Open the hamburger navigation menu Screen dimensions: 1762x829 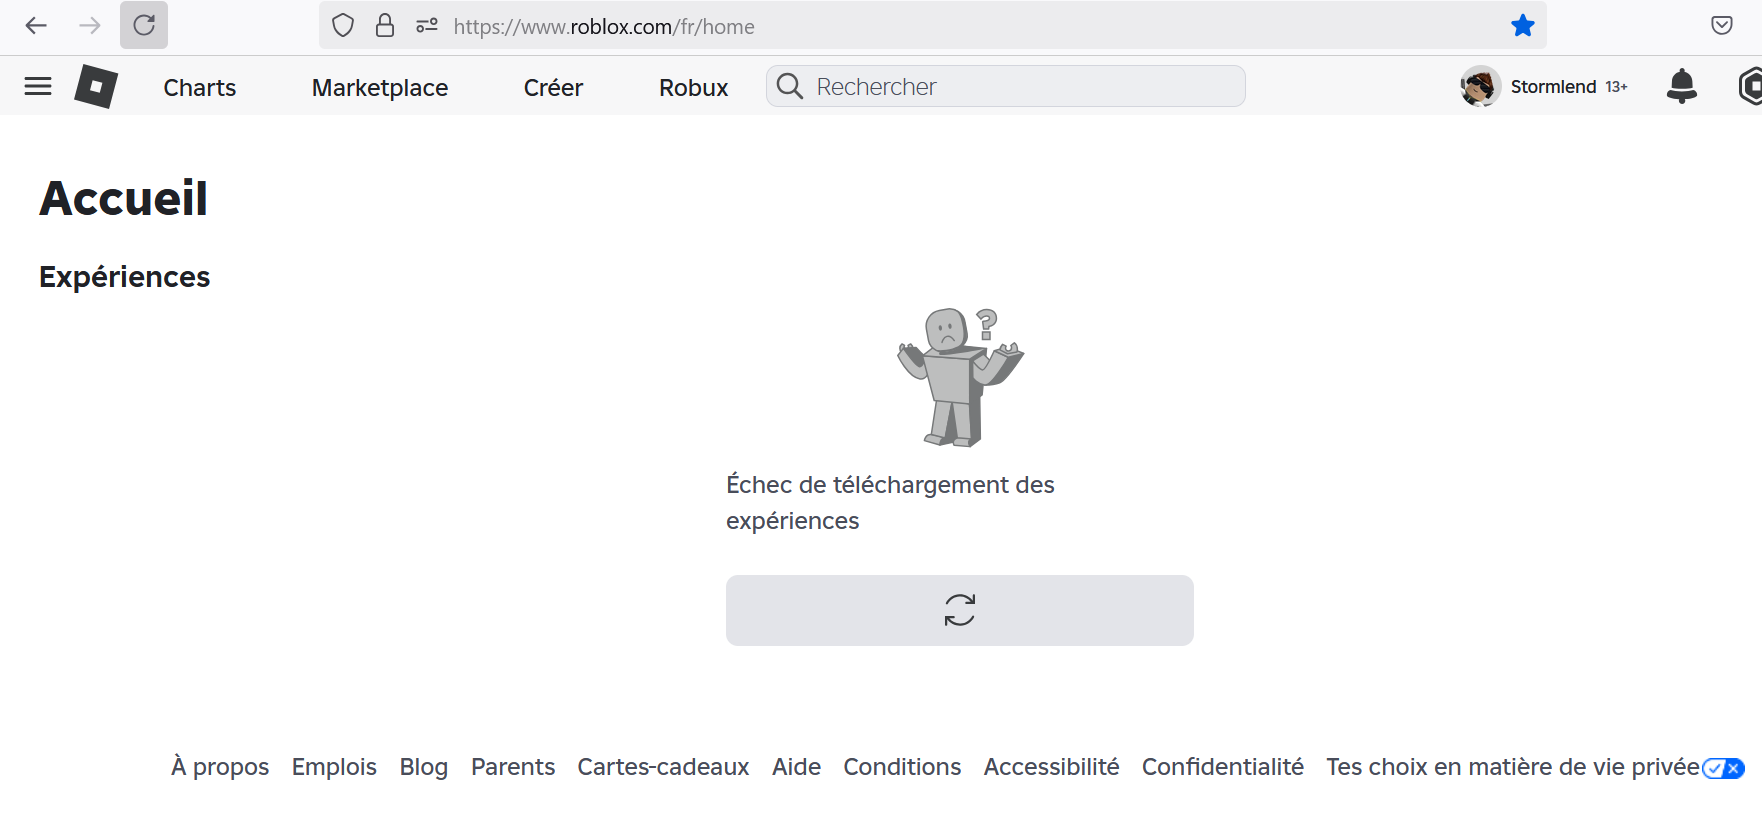[38, 87]
